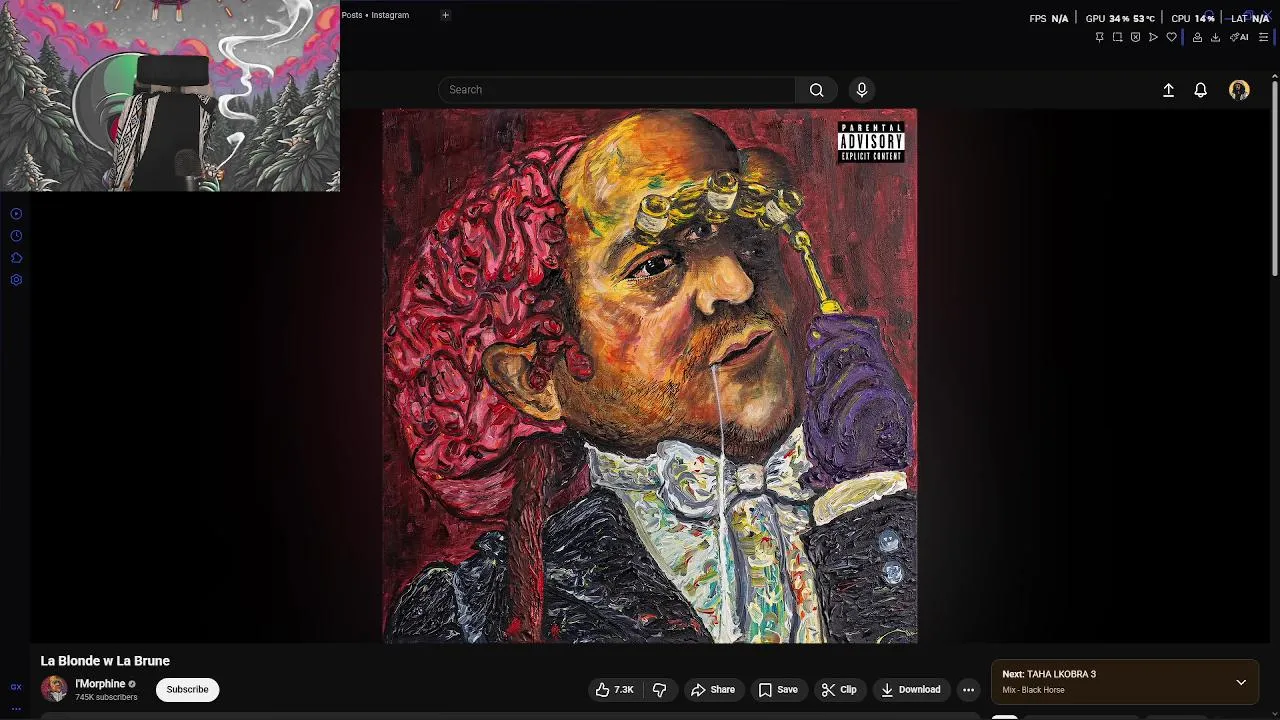Click the YouTube search magnifier button
Screen dimensions: 1280x720
816,90
